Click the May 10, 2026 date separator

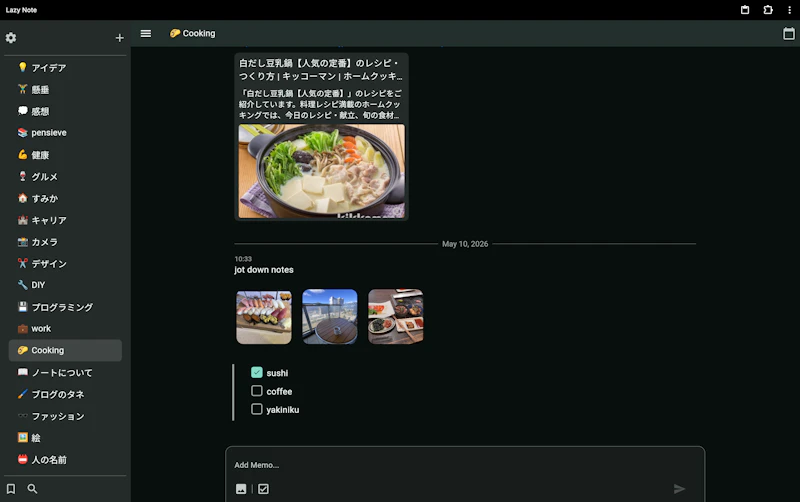(x=465, y=244)
